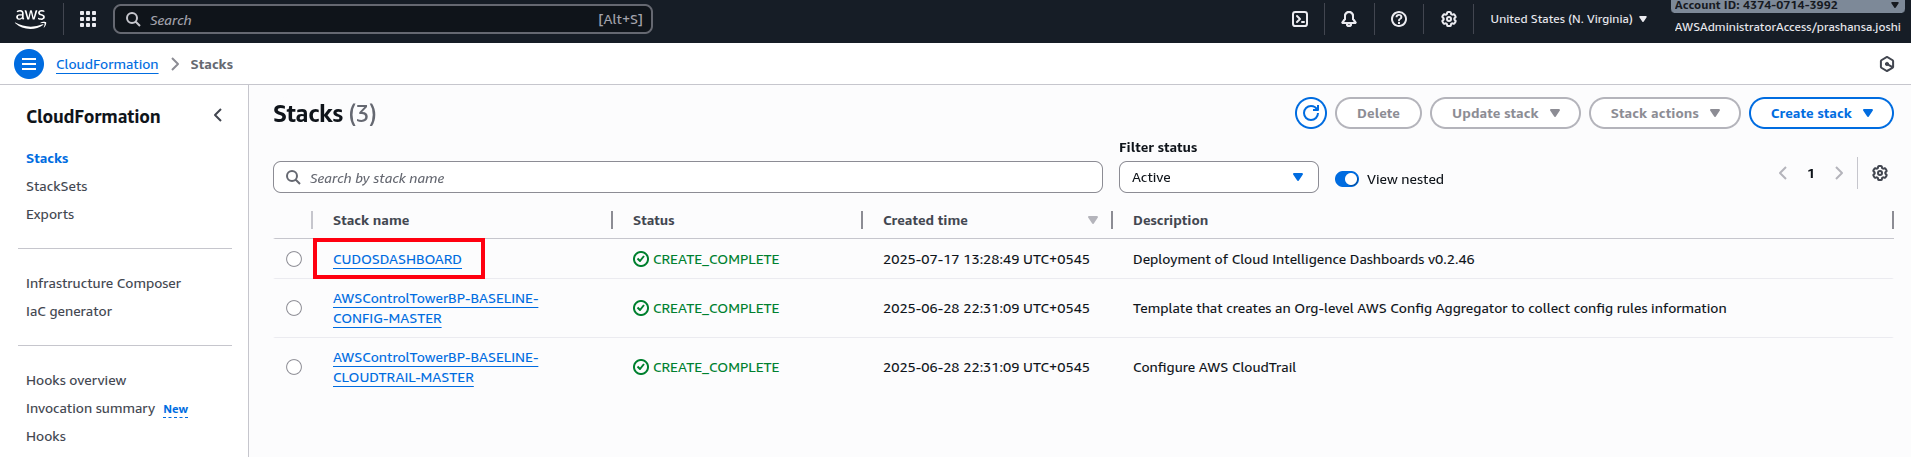The image size is (1911, 457).
Task: Open the AWSControlTowerBP-BASELINE-CONFIG-MASTER stack link
Action: click(435, 308)
